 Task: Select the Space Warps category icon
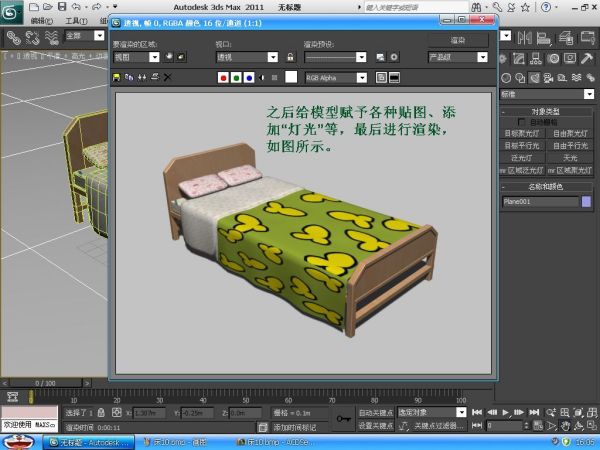click(x=576, y=78)
